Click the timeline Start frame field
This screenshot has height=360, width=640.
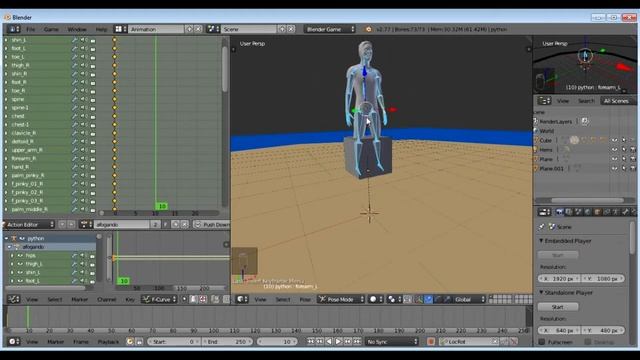[173, 342]
